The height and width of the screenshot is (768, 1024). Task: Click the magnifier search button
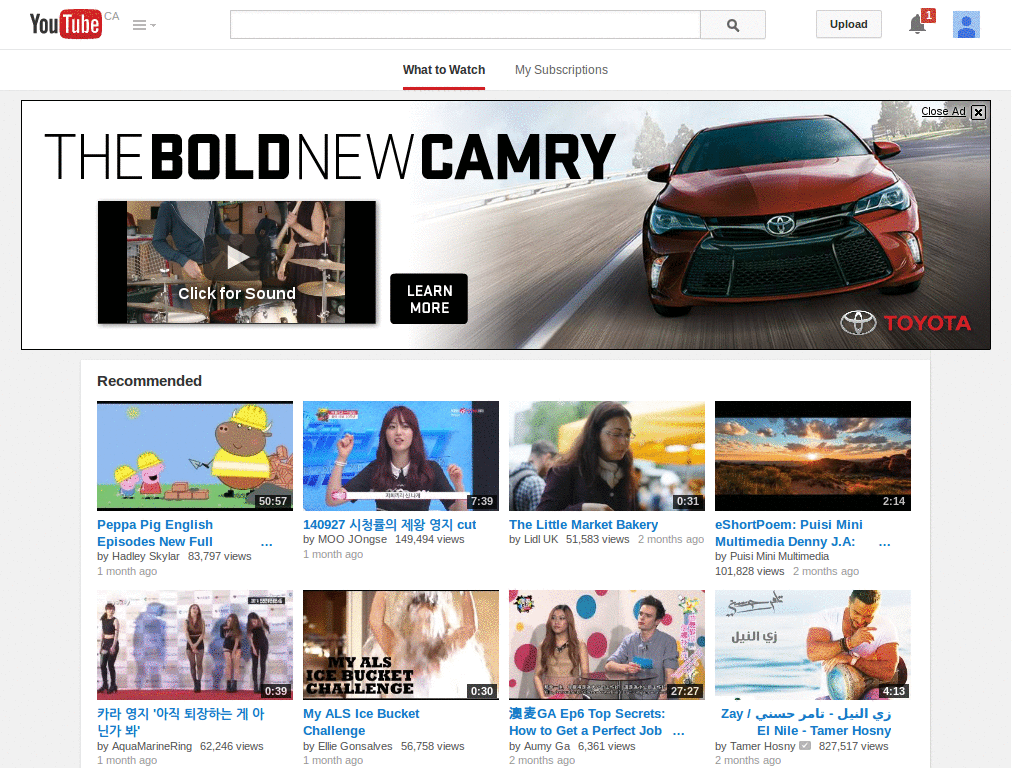pyautogui.click(x=733, y=25)
